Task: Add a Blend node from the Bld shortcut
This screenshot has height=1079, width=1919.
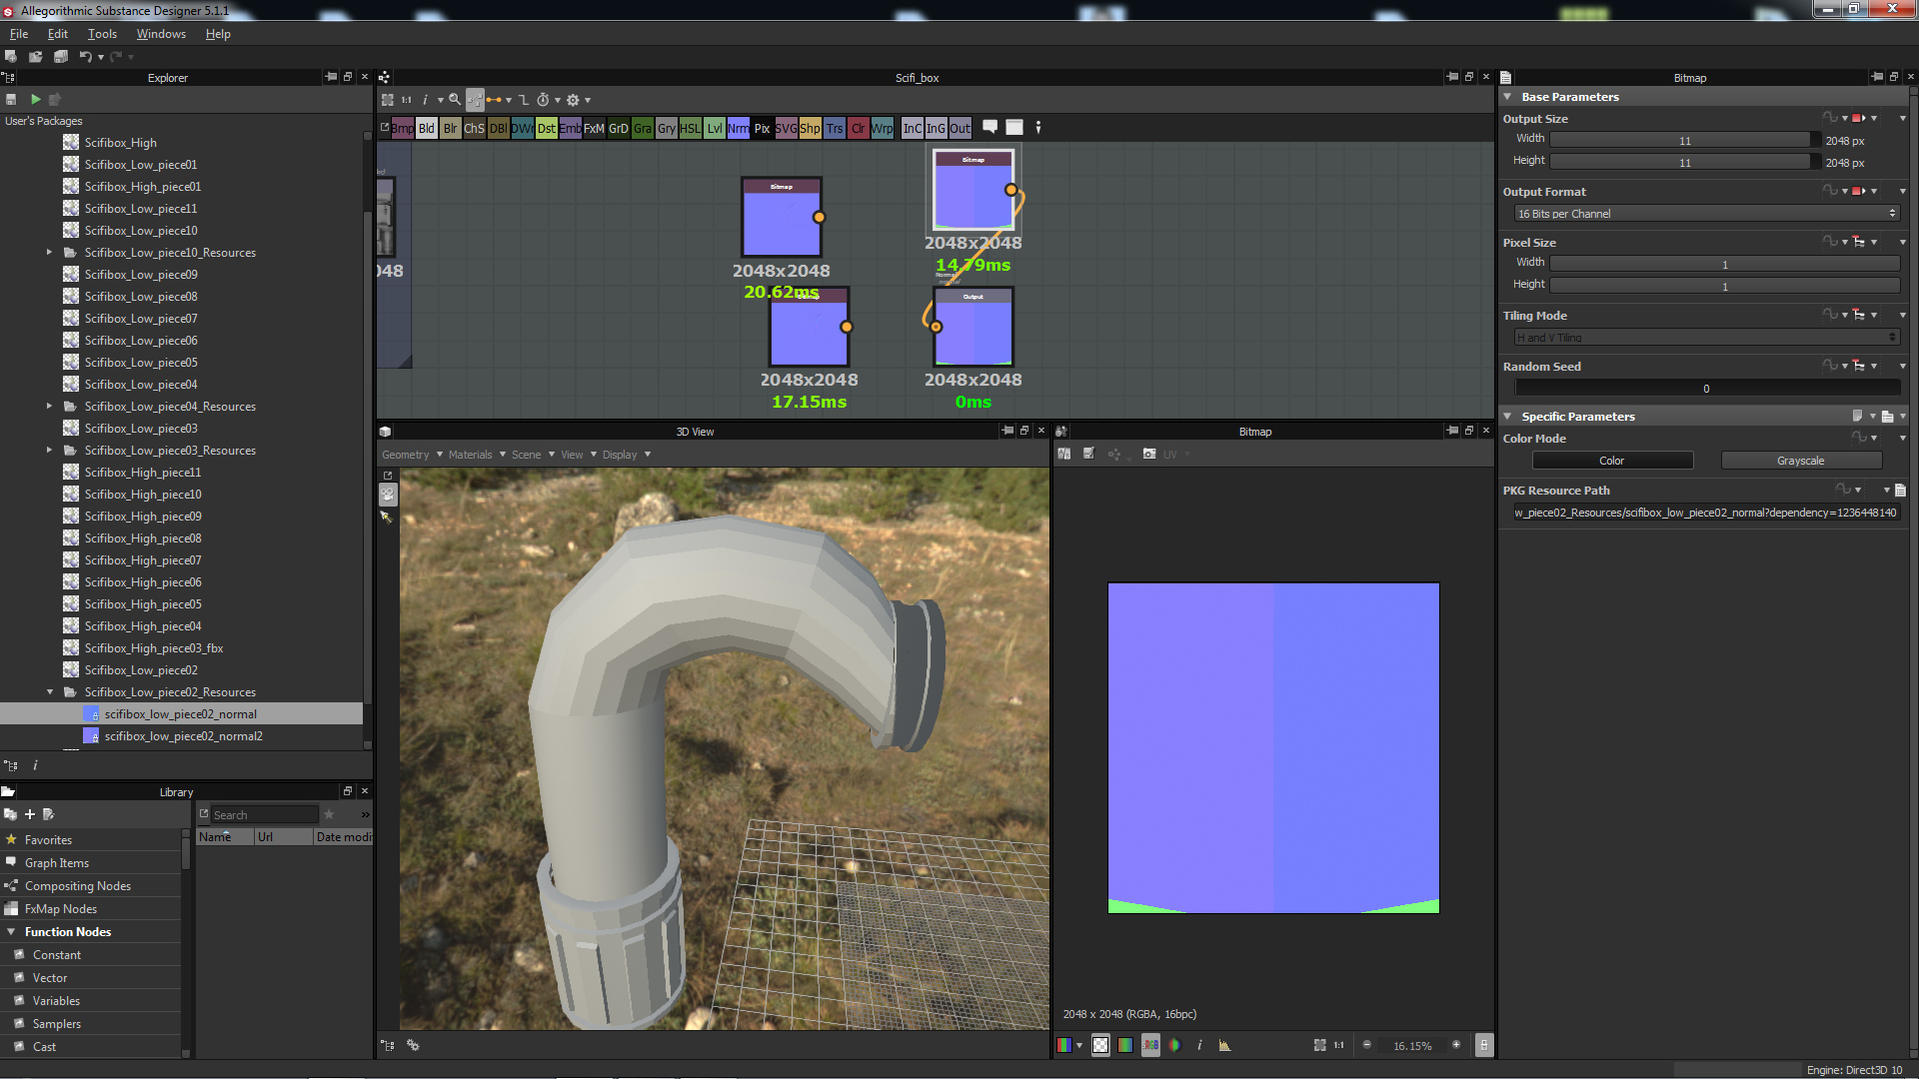Action: 427,128
